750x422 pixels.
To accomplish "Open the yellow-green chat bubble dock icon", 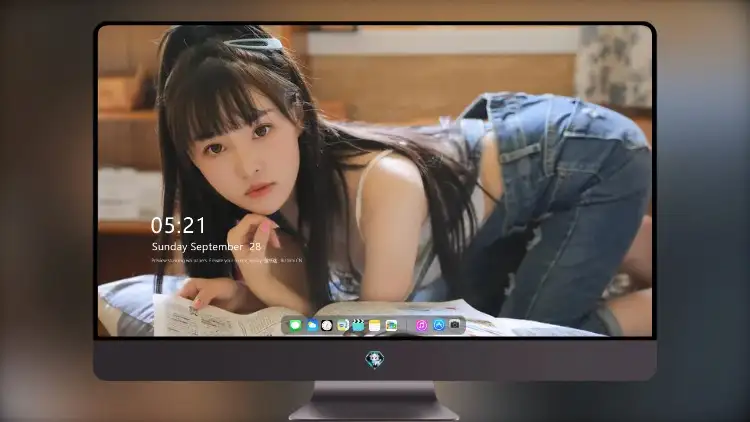I will (342, 325).
